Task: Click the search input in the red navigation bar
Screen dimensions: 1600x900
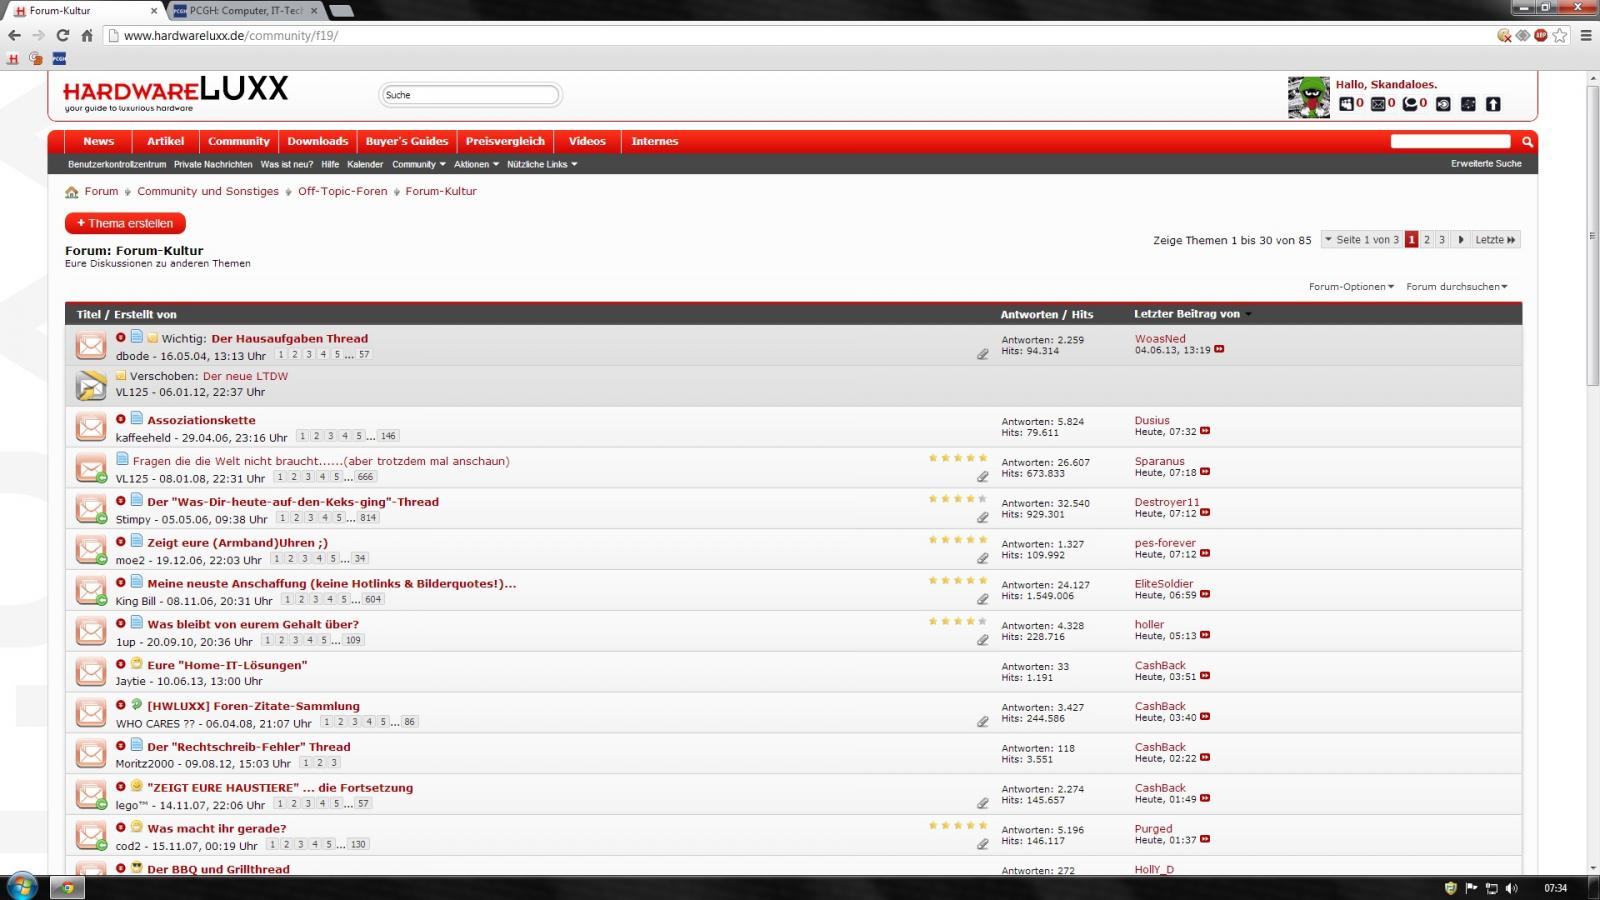Action: (x=1450, y=141)
